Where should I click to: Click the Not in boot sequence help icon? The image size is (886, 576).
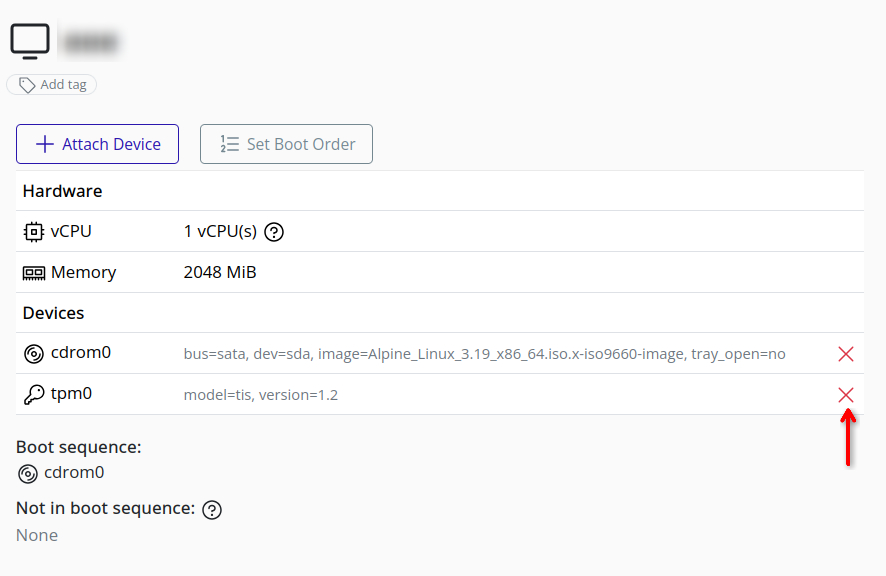tap(212, 510)
